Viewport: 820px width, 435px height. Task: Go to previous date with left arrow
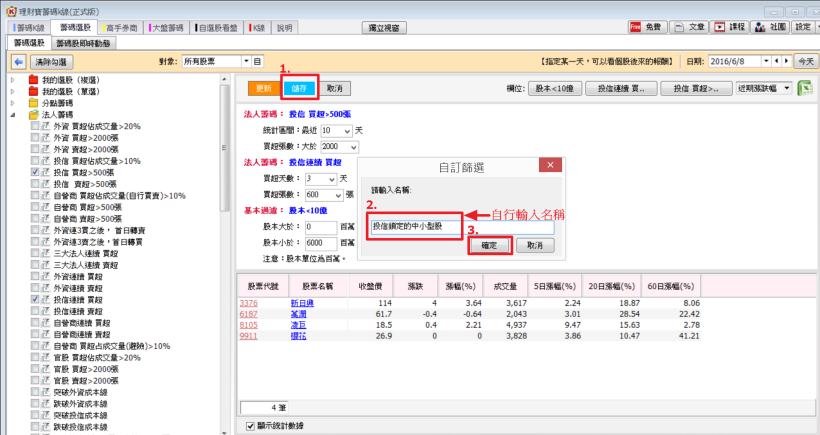pos(777,61)
